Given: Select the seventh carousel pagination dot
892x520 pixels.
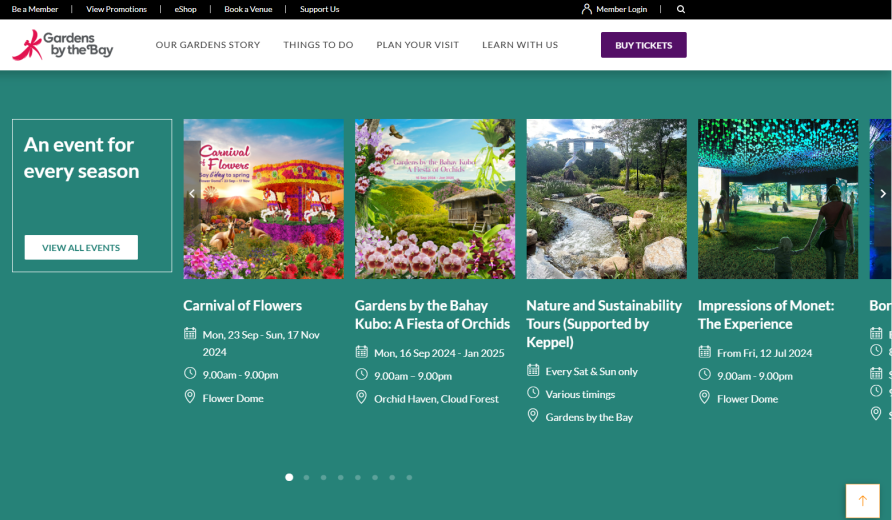Looking at the screenshot, I should click(x=392, y=477).
